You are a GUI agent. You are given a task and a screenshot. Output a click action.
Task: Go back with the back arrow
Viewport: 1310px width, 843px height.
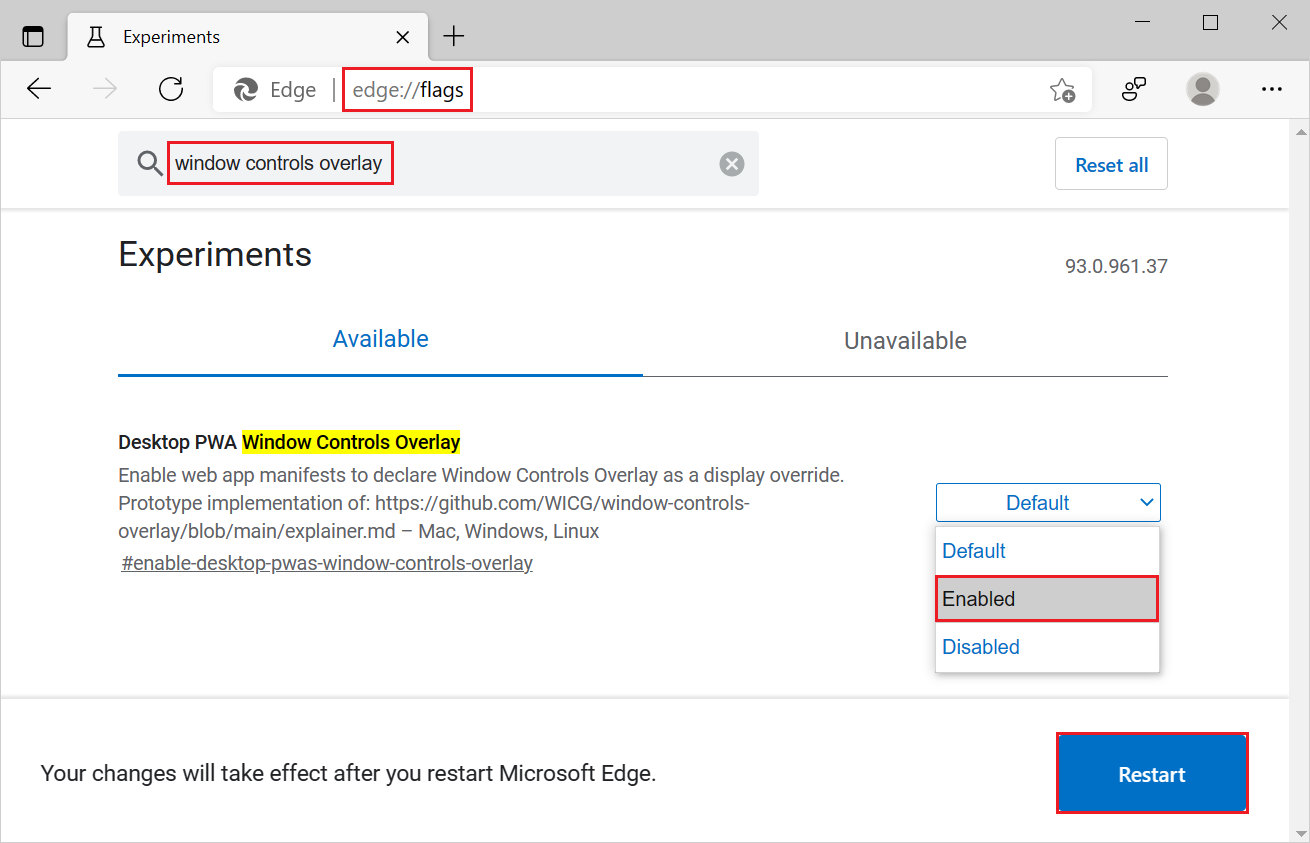(x=38, y=89)
